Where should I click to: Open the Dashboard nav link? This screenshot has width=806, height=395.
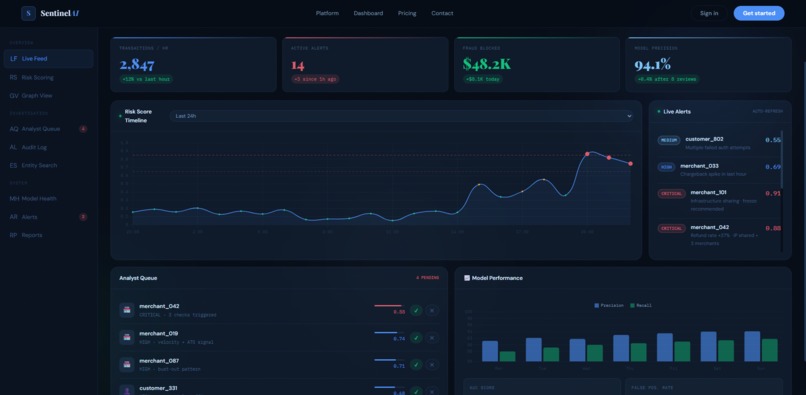tap(368, 13)
